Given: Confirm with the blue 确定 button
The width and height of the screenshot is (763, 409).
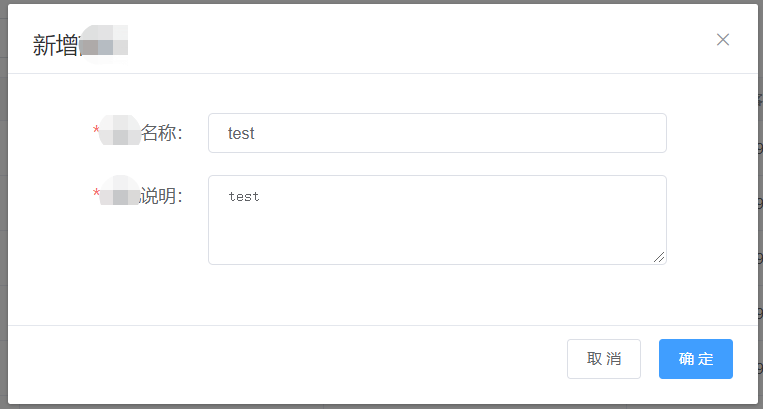Looking at the screenshot, I should click(x=695, y=358).
